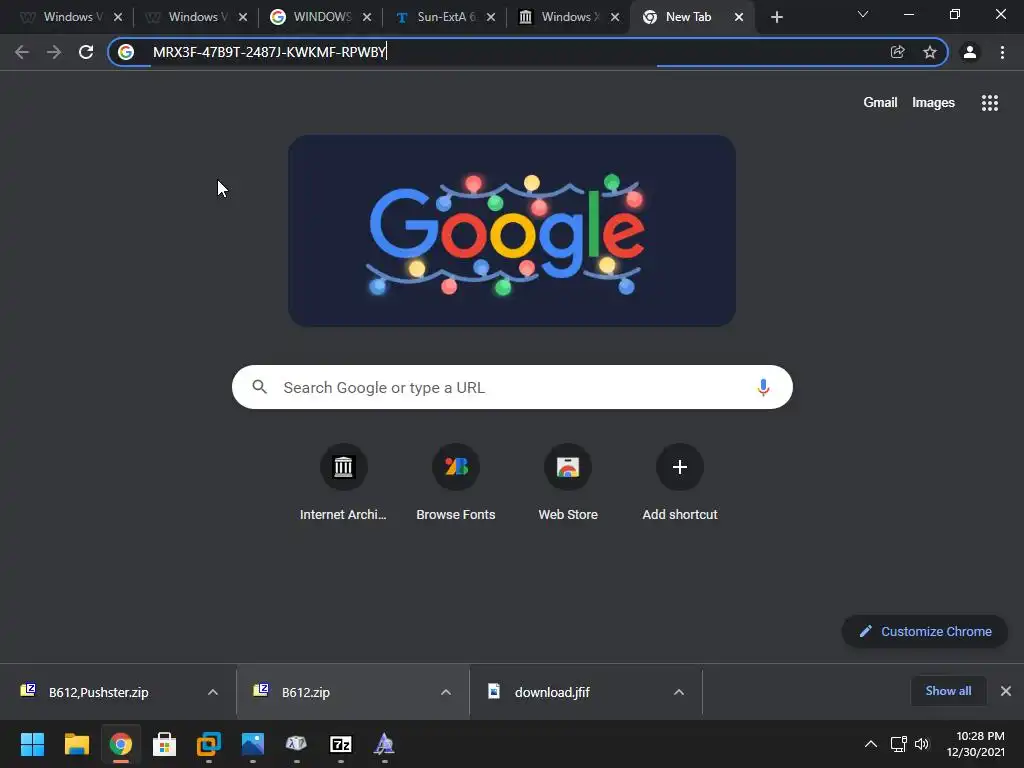Open tab search chevron in title bar
1024x768 pixels.
point(863,14)
